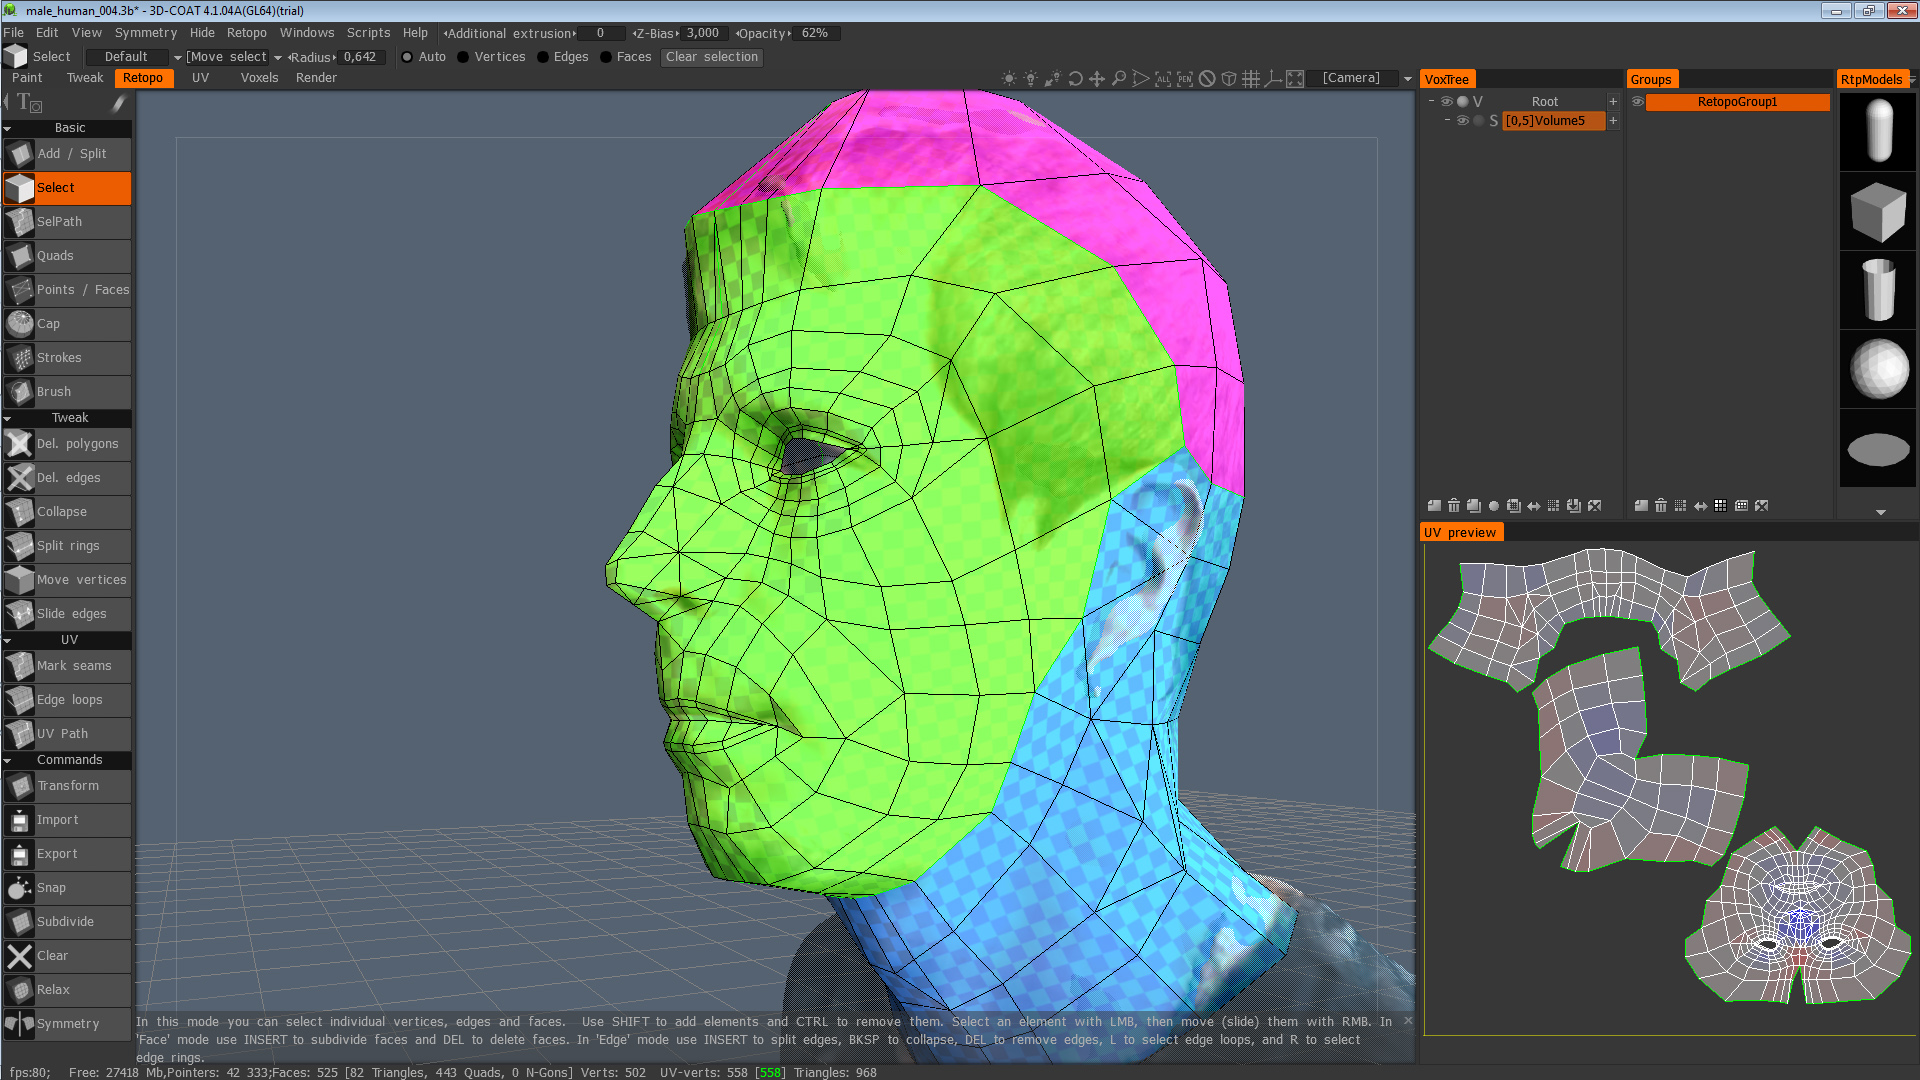
Task: Adjust the Opacity value field
Action: click(814, 33)
